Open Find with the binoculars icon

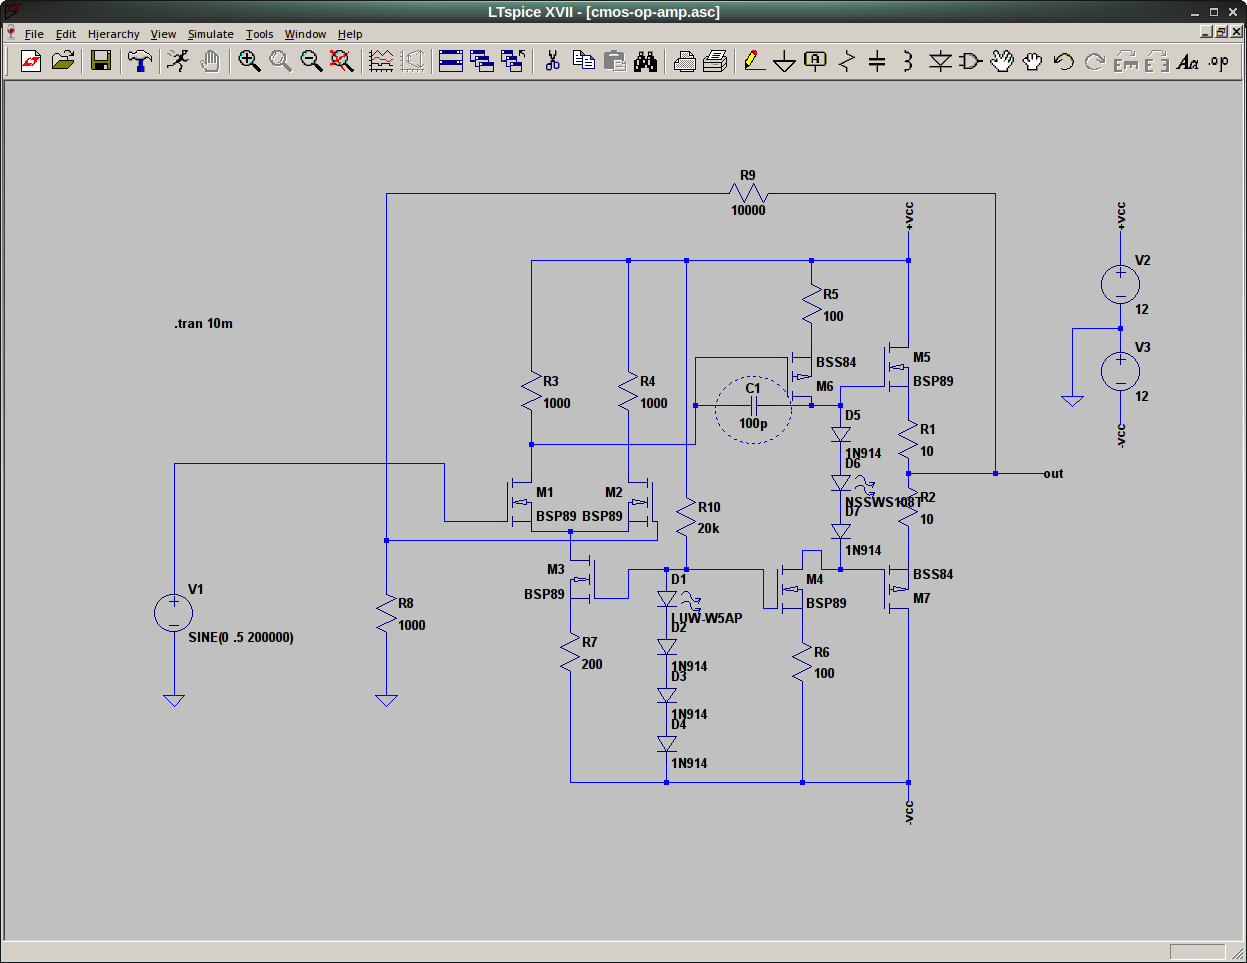(646, 61)
